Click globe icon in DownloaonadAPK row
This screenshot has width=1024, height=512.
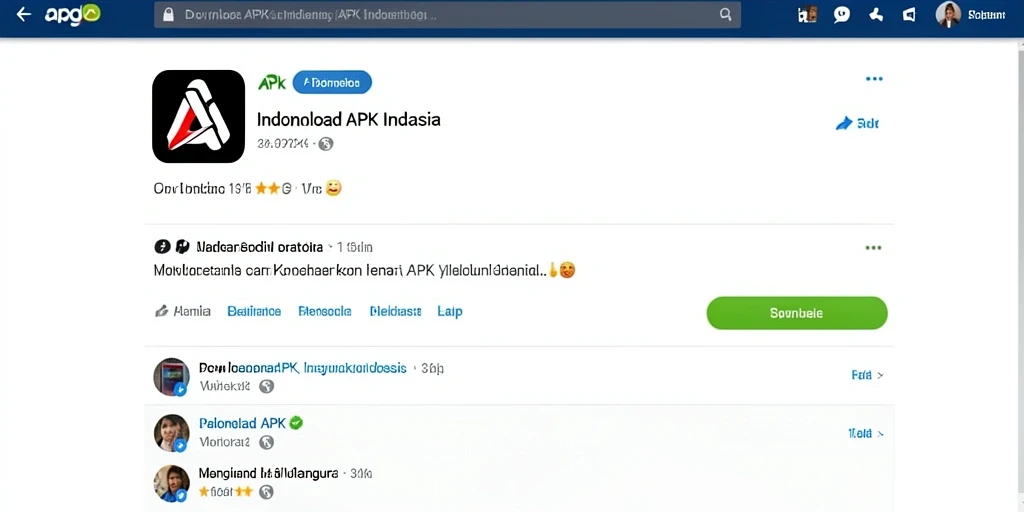266,387
